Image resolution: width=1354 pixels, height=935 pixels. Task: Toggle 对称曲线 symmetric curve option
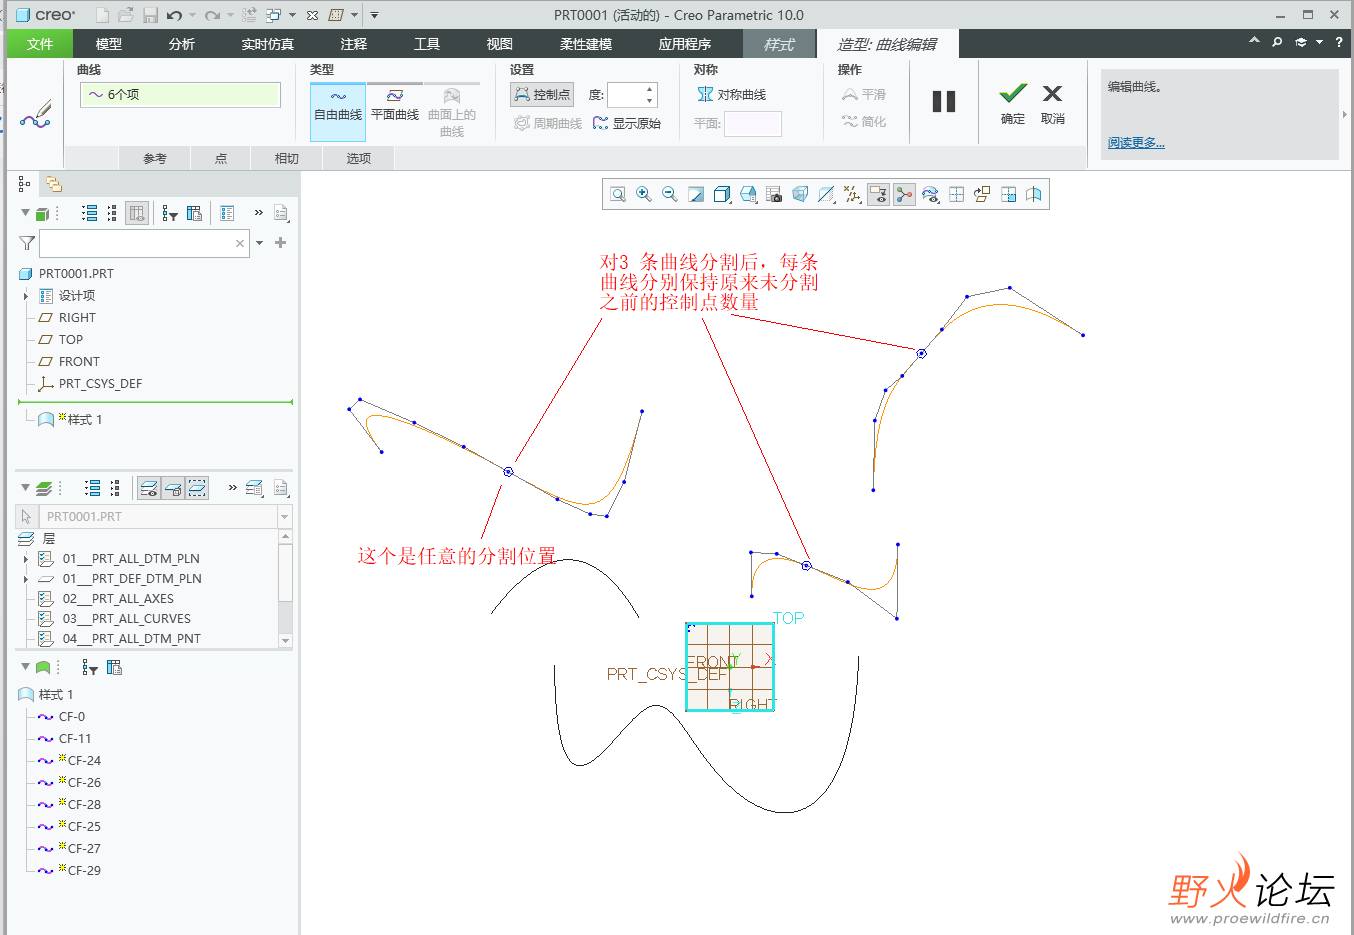[x=732, y=94]
